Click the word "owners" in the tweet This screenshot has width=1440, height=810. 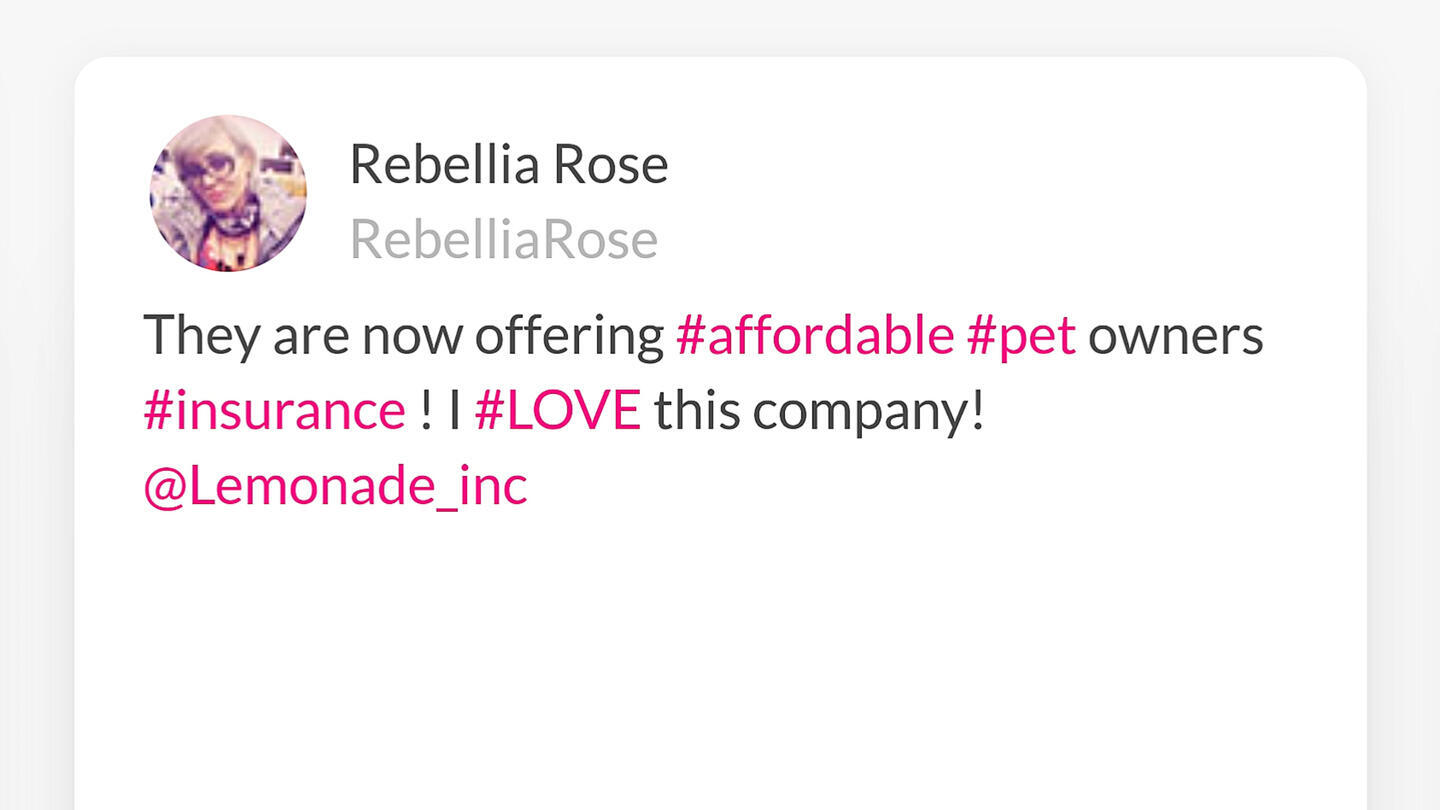(1175, 336)
